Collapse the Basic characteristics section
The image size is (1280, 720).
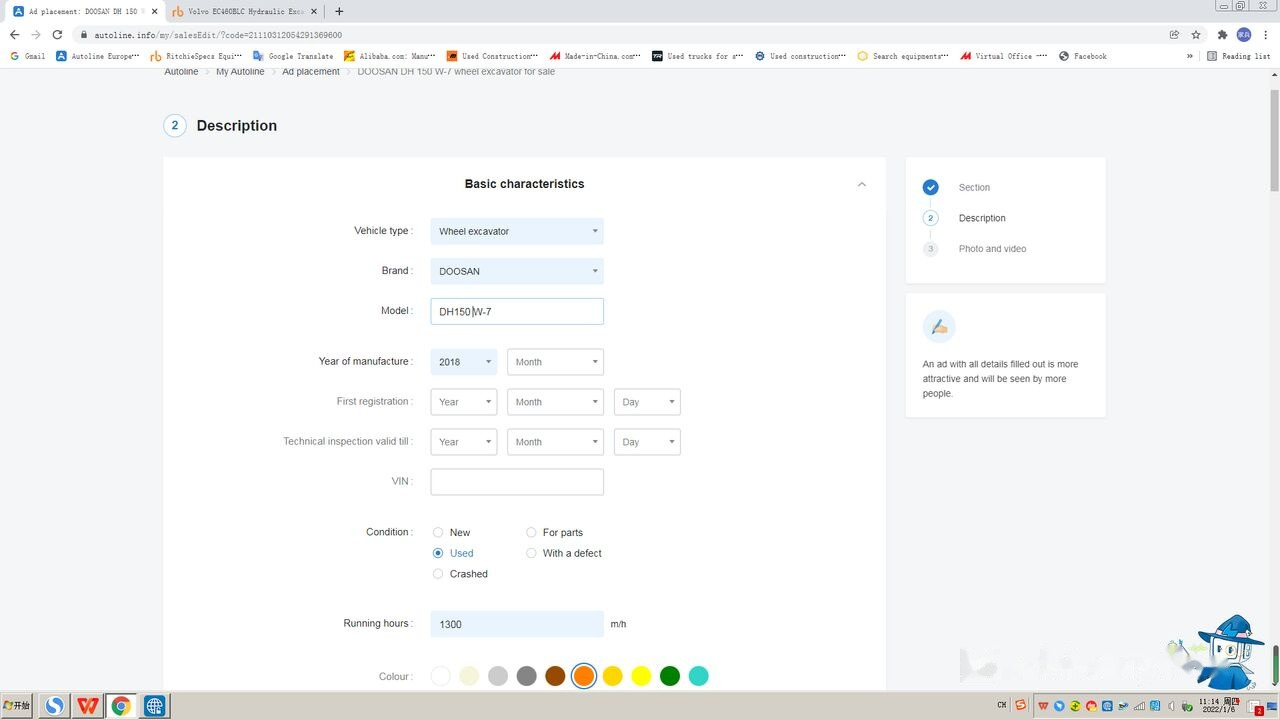pyautogui.click(x=861, y=184)
